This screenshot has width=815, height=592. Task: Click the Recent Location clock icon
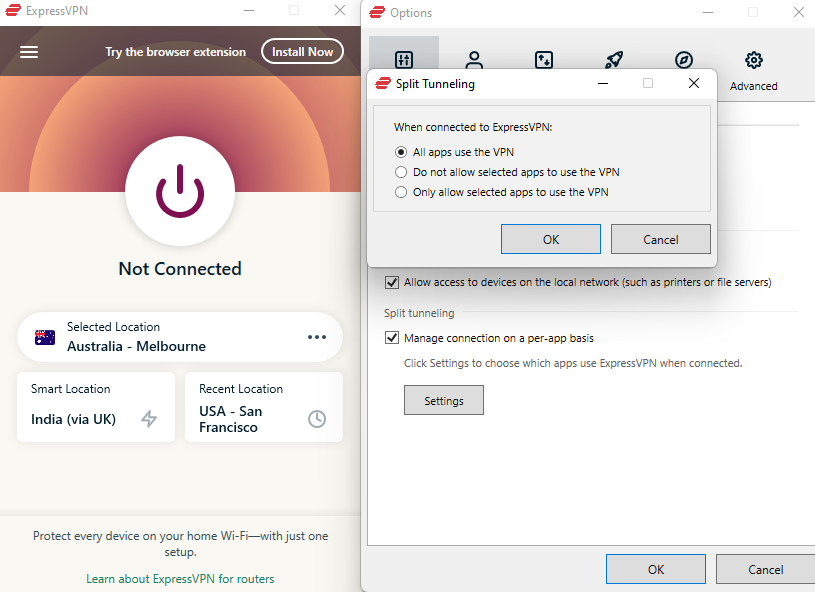click(x=317, y=419)
